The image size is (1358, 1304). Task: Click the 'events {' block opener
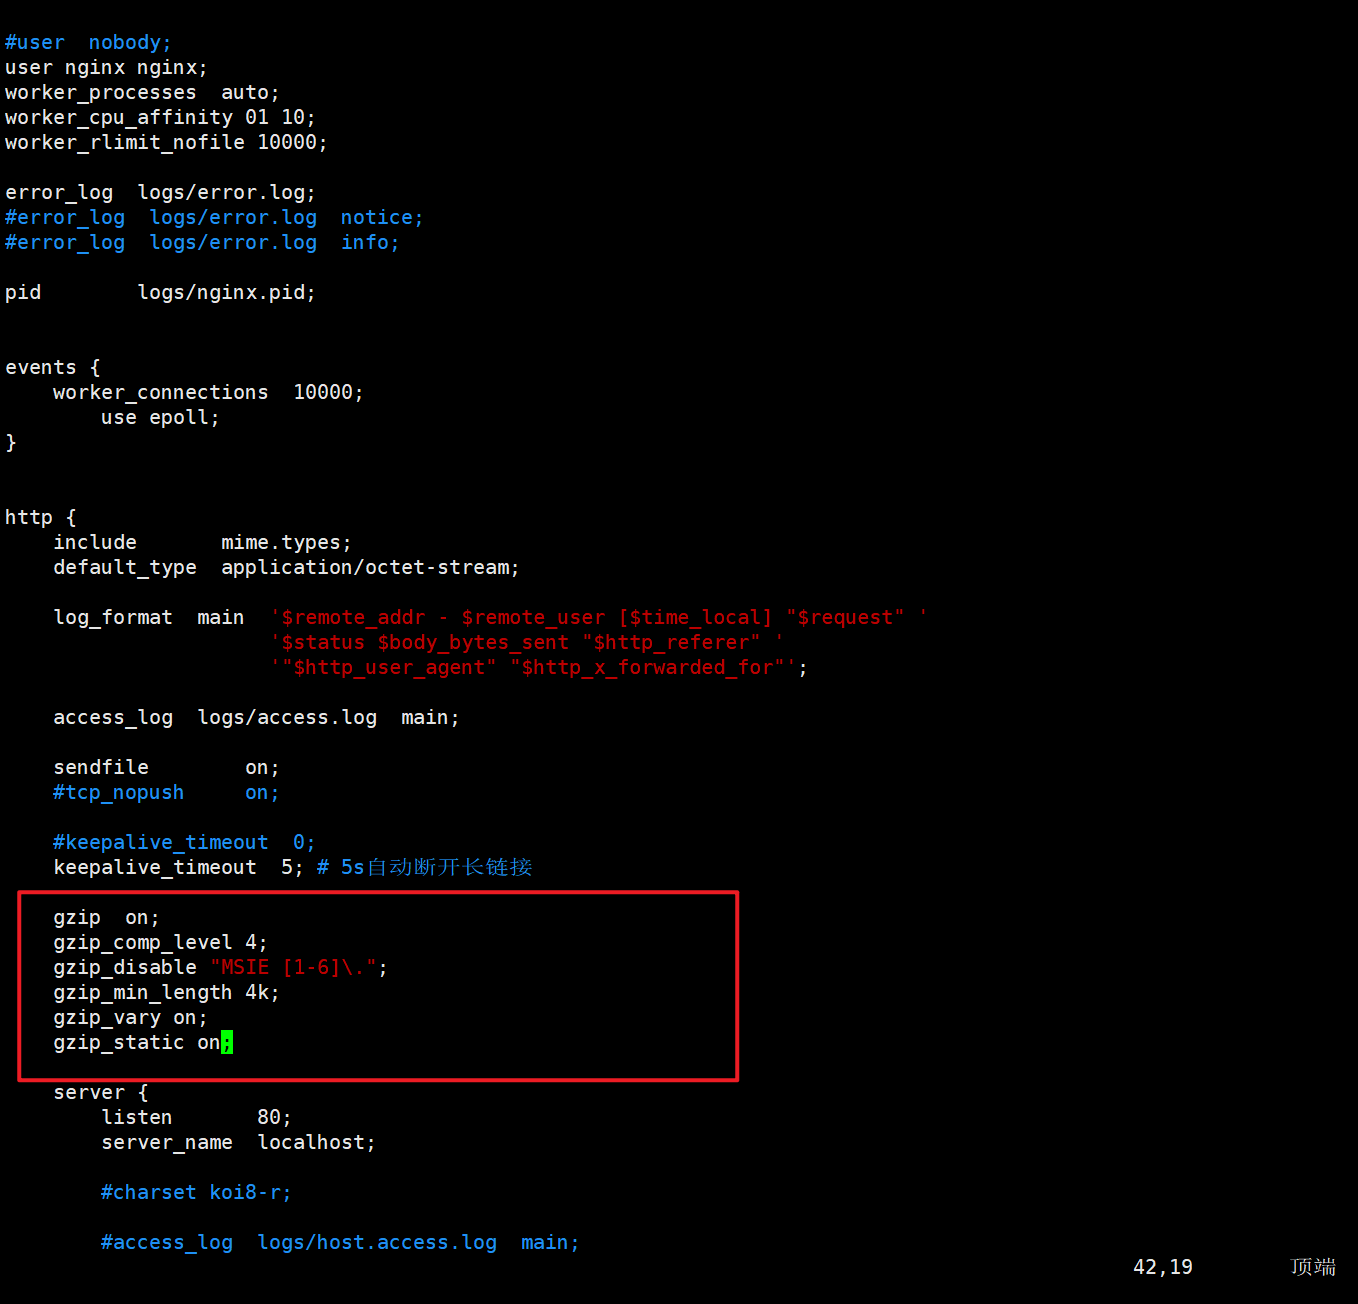coord(53,368)
